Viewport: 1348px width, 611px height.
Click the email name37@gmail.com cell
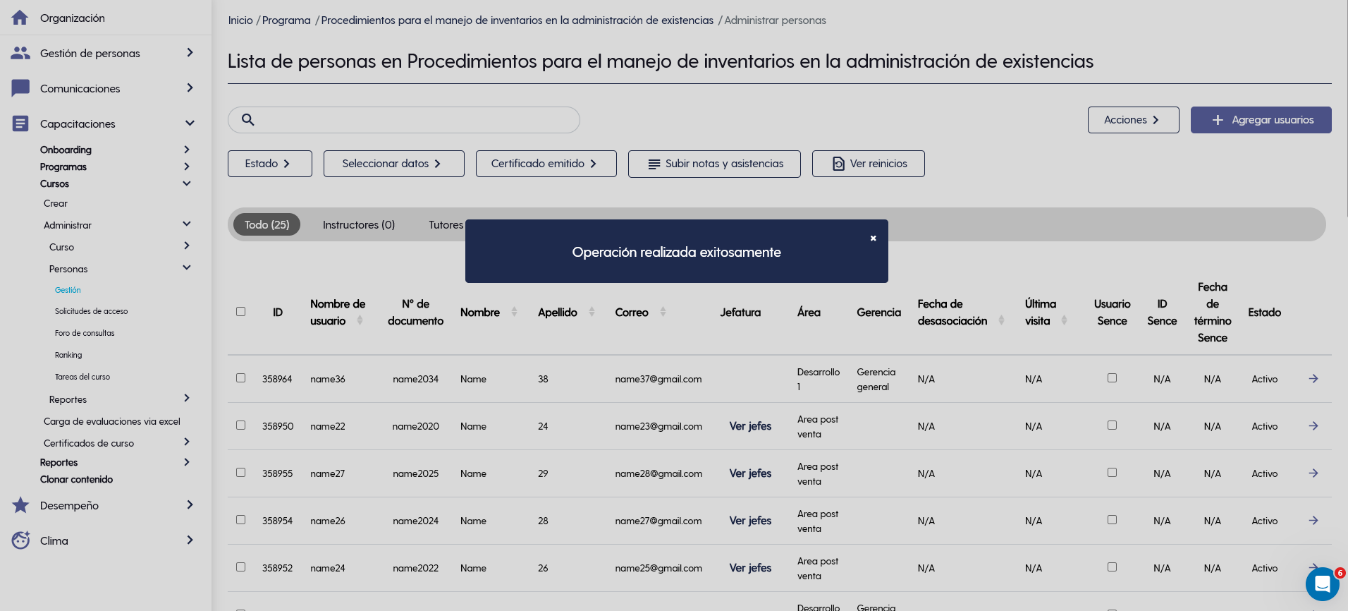[x=658, y=379]
